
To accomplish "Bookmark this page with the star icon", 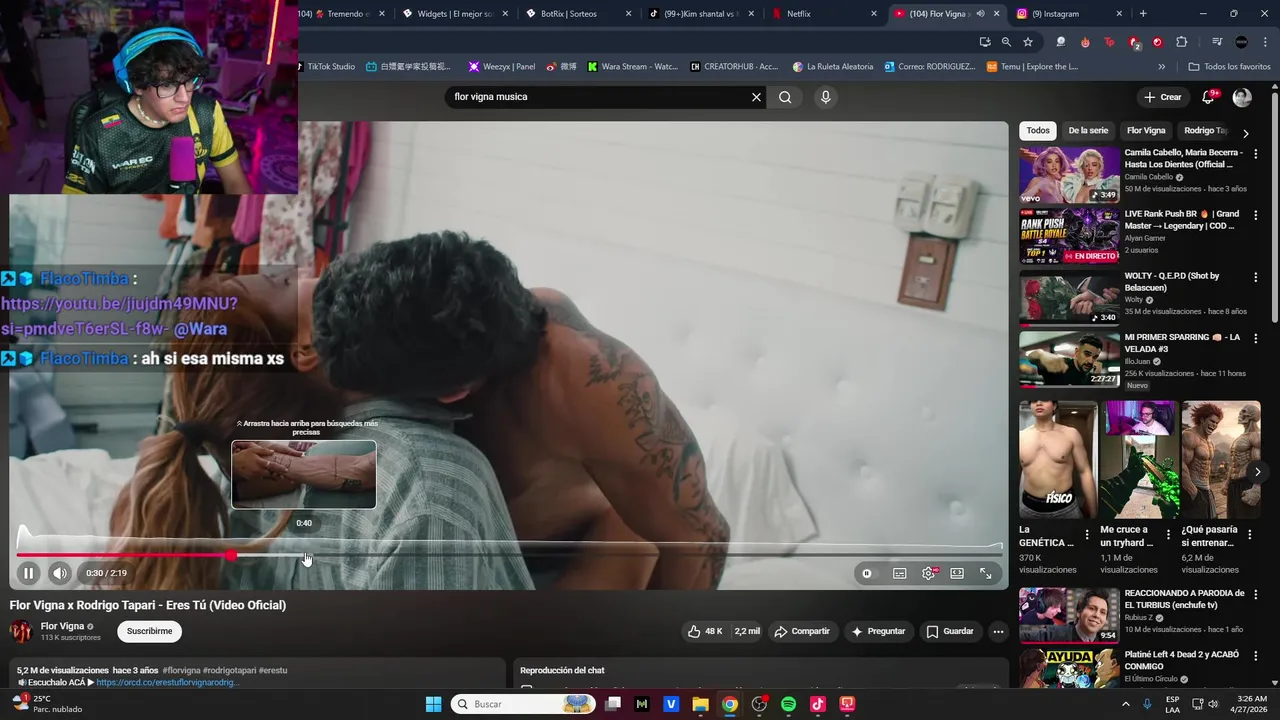I will click(1028, 42).
